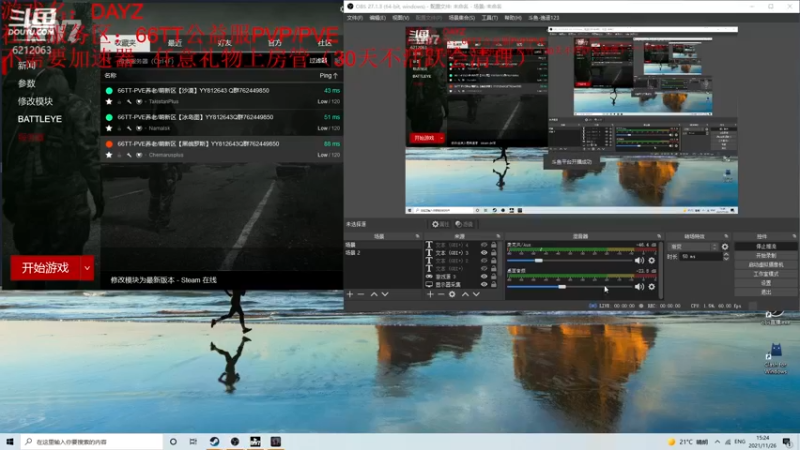
Task: Open the 编辑(E) menu in OBS
Action: tap(378, 18)
